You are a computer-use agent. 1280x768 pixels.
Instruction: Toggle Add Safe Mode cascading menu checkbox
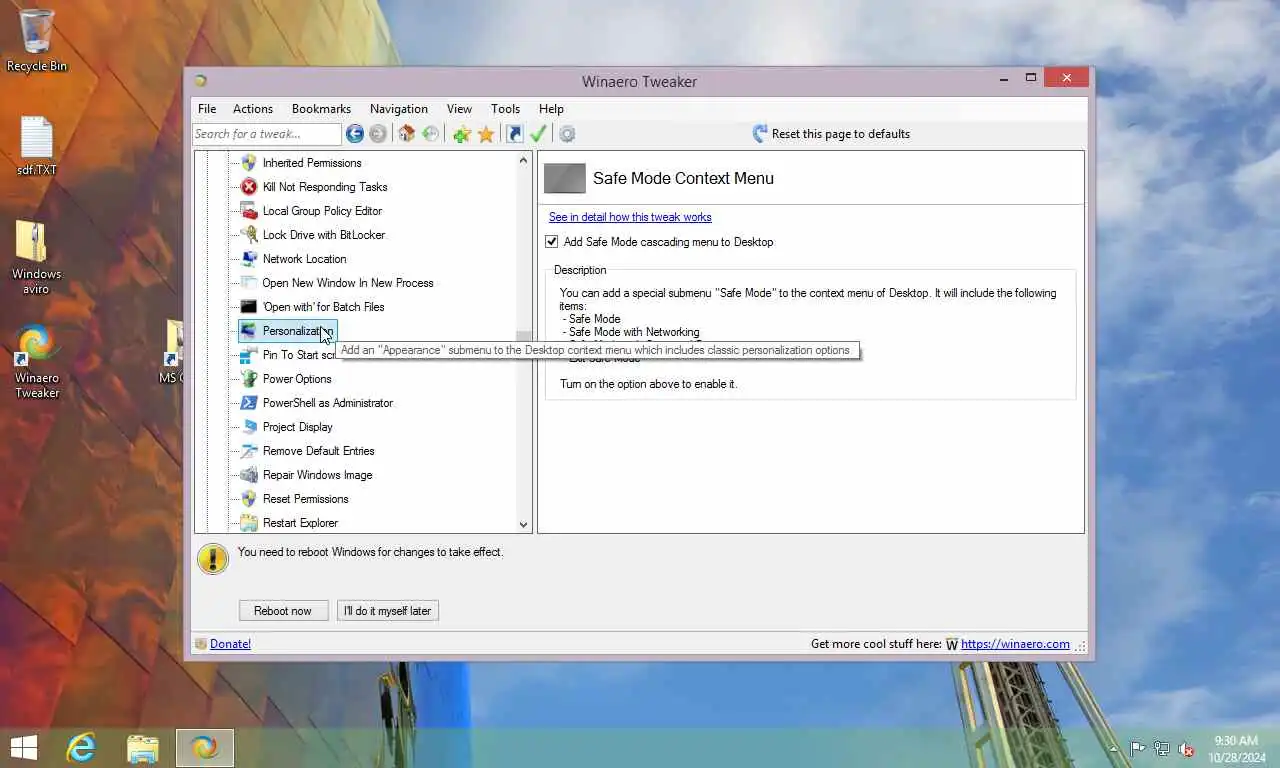(x=551, y=242)
